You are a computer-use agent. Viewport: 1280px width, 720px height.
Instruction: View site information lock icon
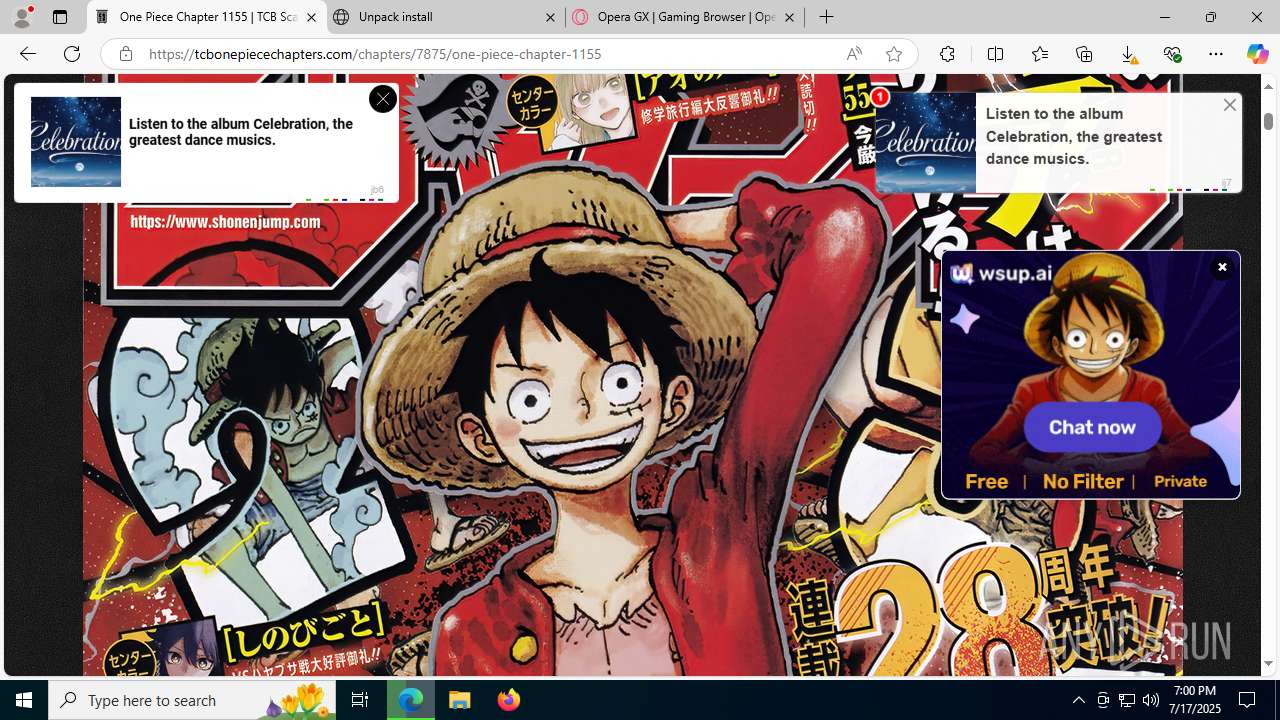(x=125, y=54)
